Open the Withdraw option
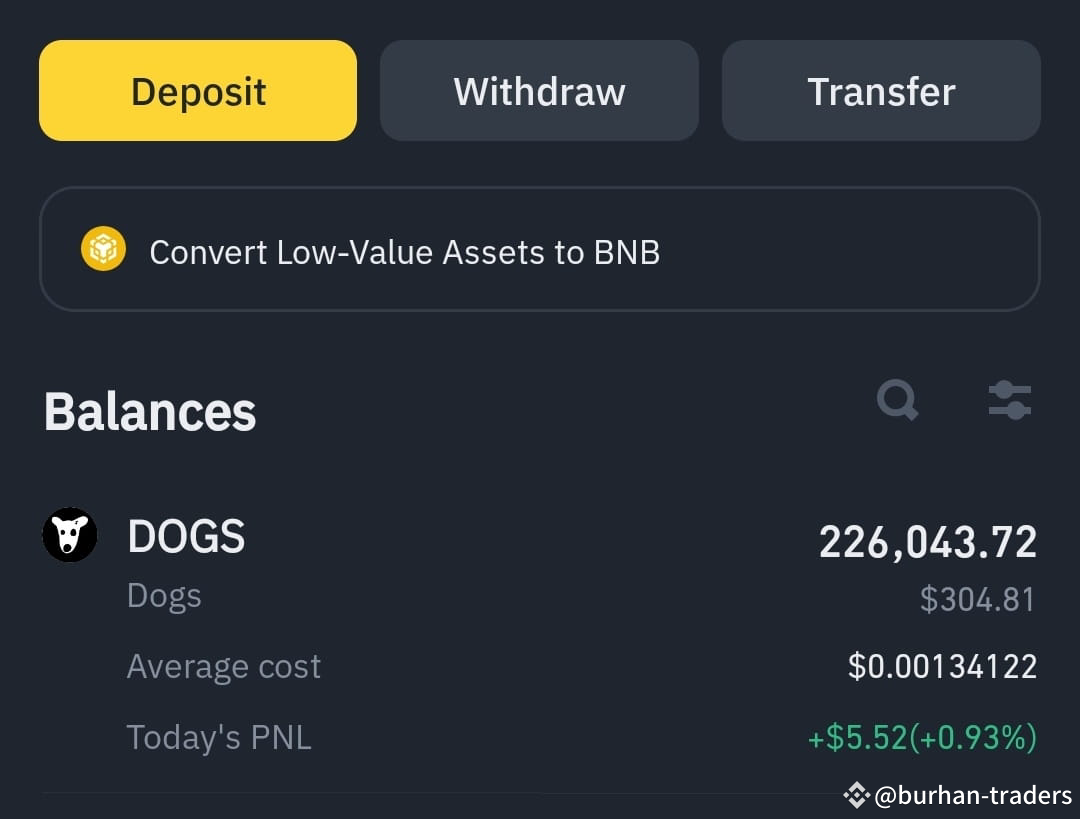Image resolution: width=1080 pixels, height=819 pixels. click(x=539, y=90)
